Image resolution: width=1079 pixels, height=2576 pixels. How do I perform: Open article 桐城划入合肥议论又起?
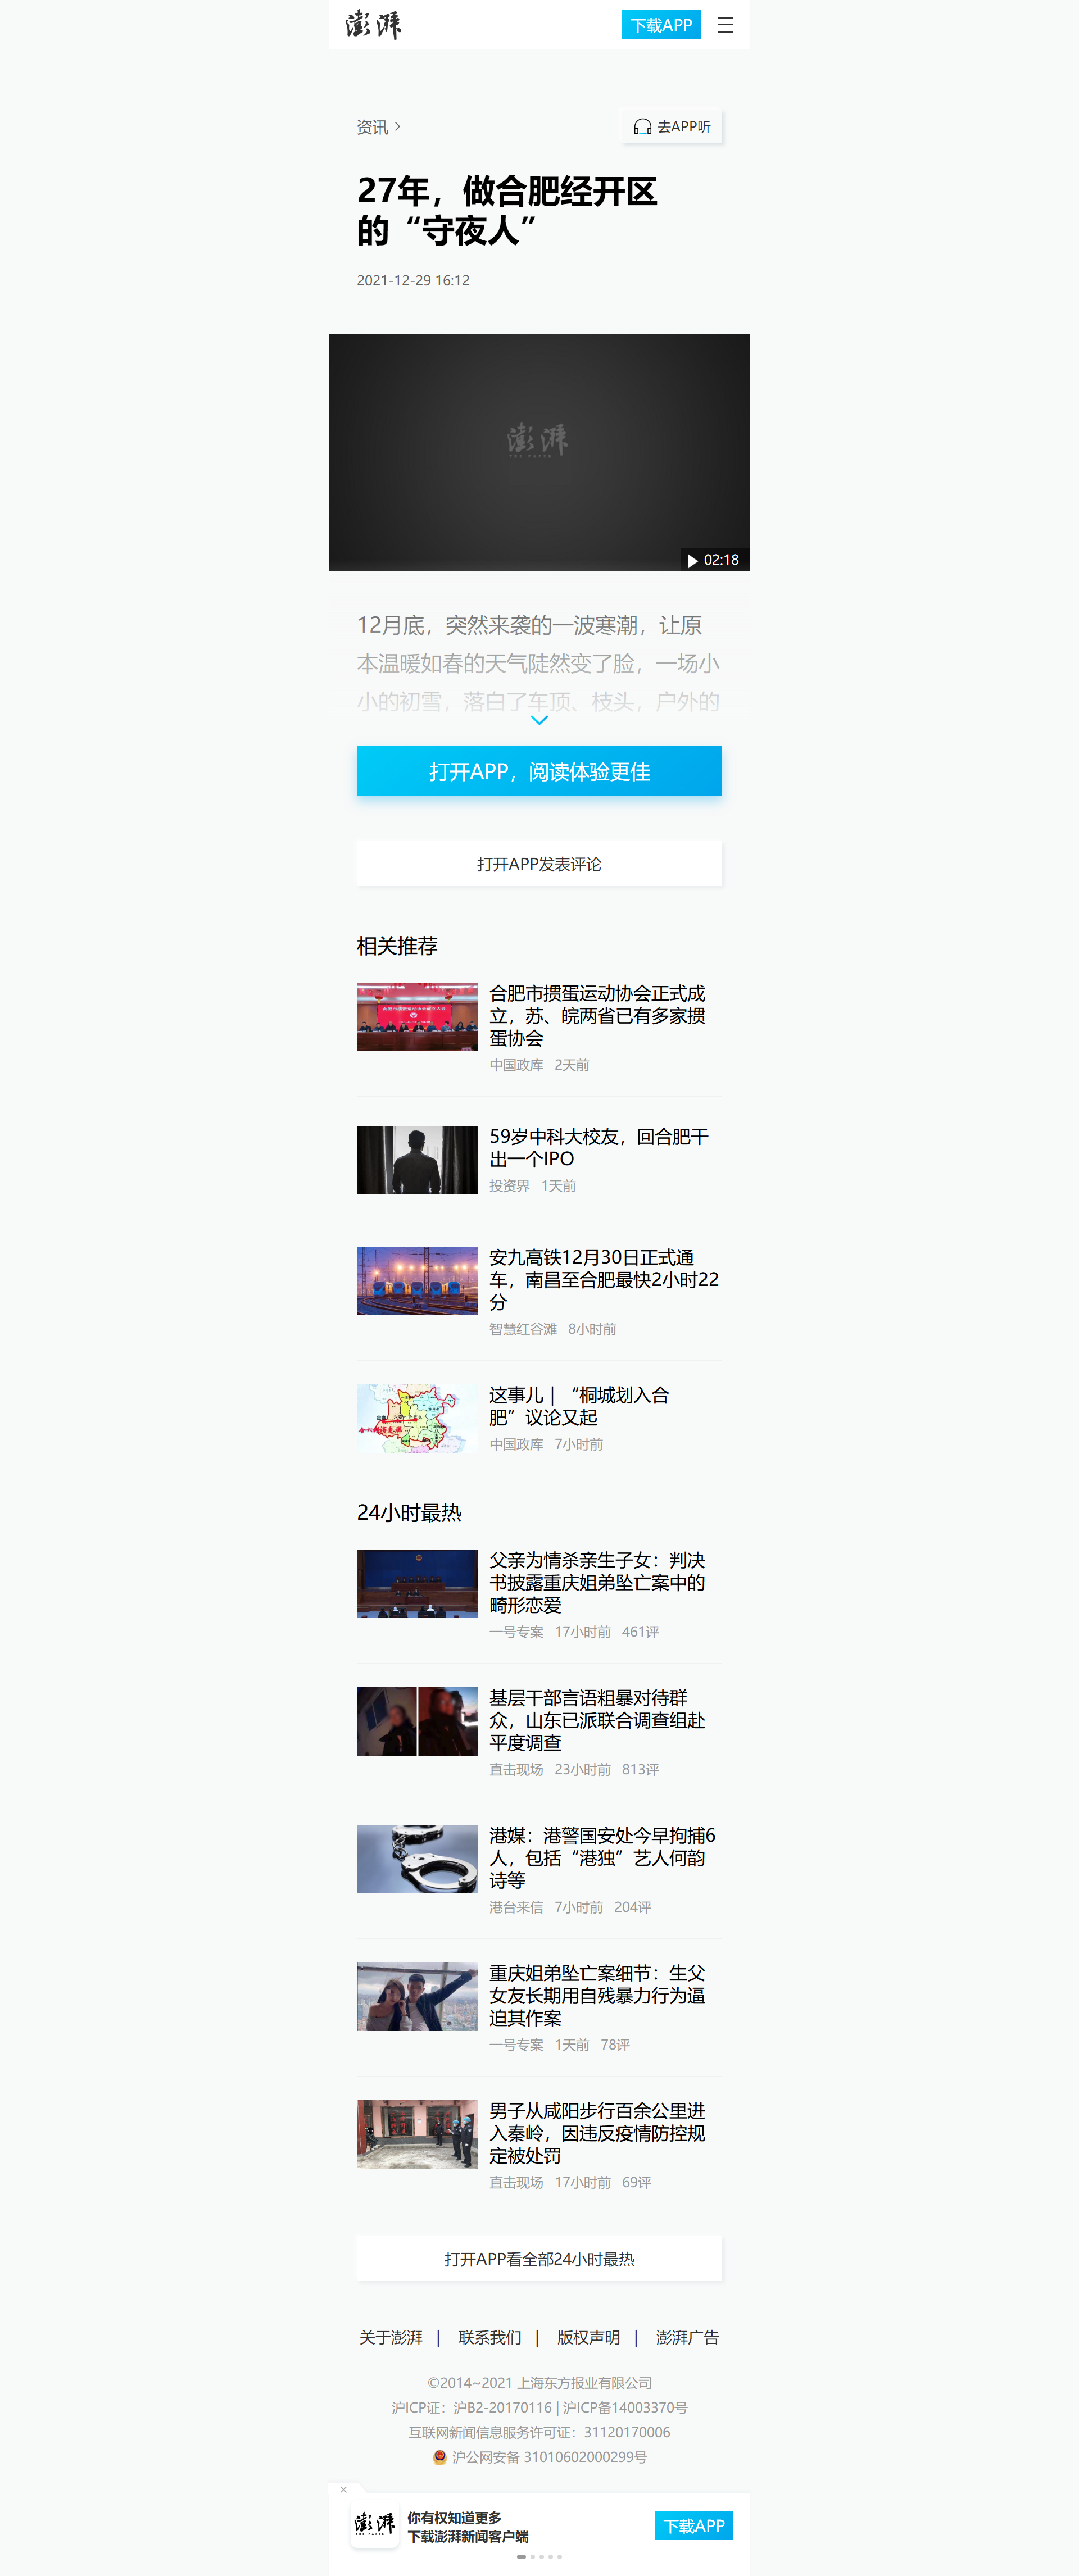[x=580, y=1406]
